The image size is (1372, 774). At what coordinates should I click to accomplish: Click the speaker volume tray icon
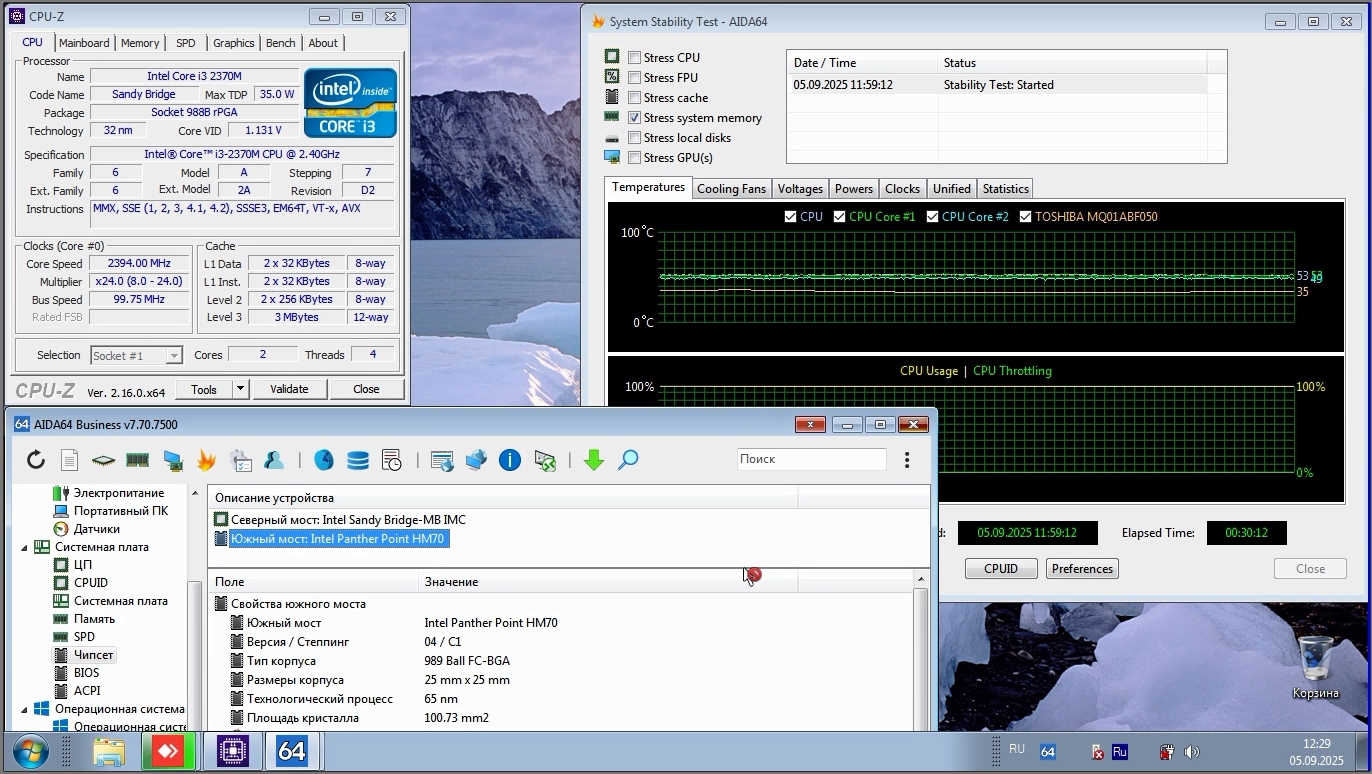[x=1191, y=752]
